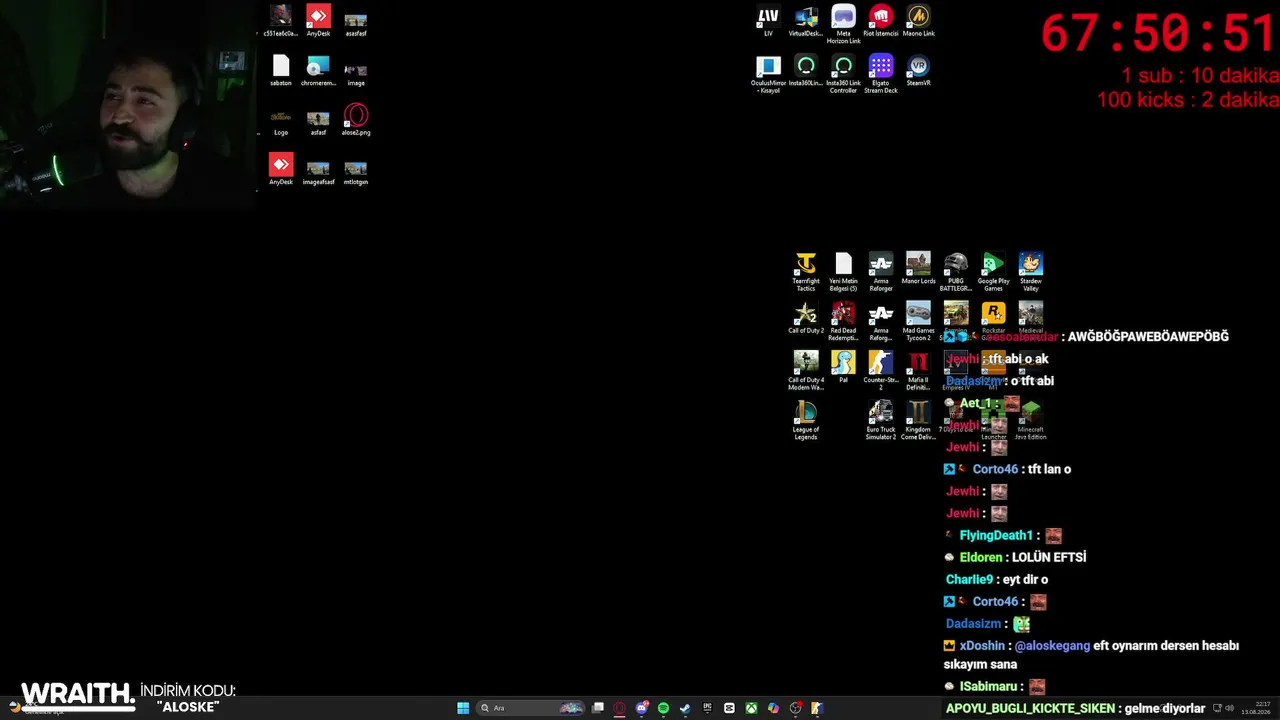Launch Call of Duty 2
Image resolution: width=1280 pixels, height=720 pixels.
click(806, 317)
